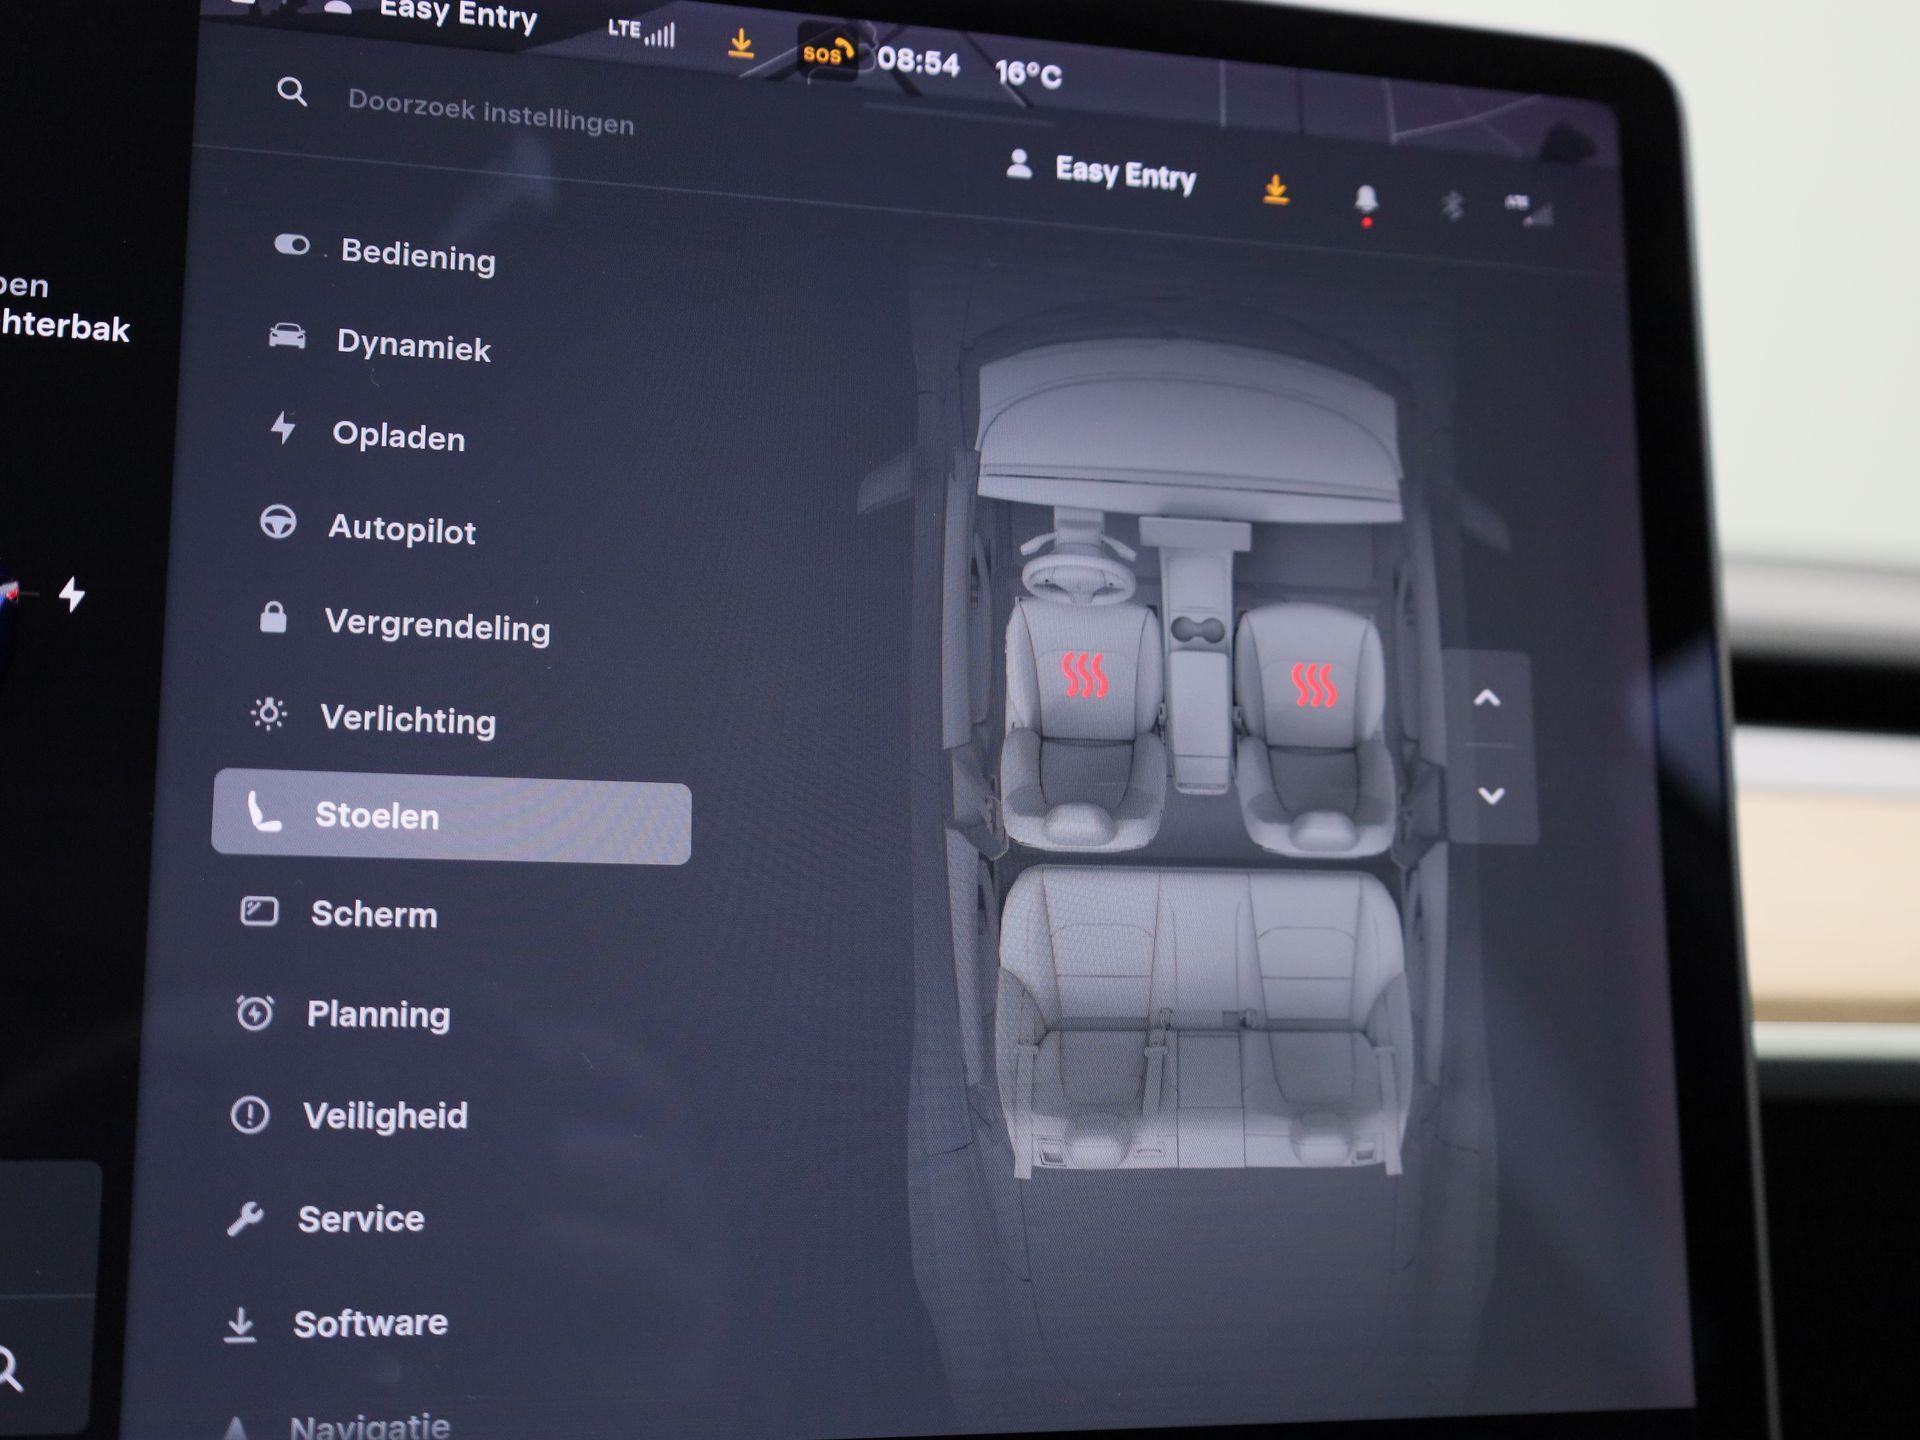Screen dimensions: 1920x1440
Task: Go to Verlichting settings
Action: (407, 719)
